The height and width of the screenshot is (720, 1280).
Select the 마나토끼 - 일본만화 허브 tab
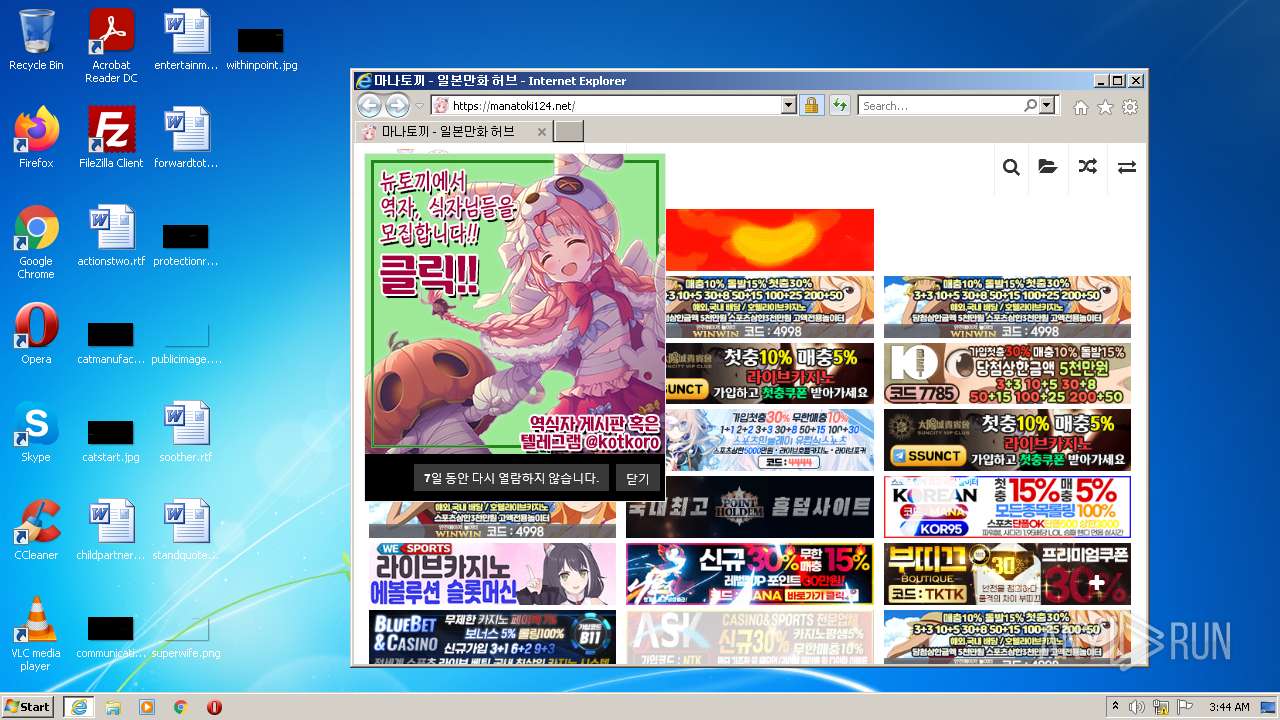click(x=446, y=131)
